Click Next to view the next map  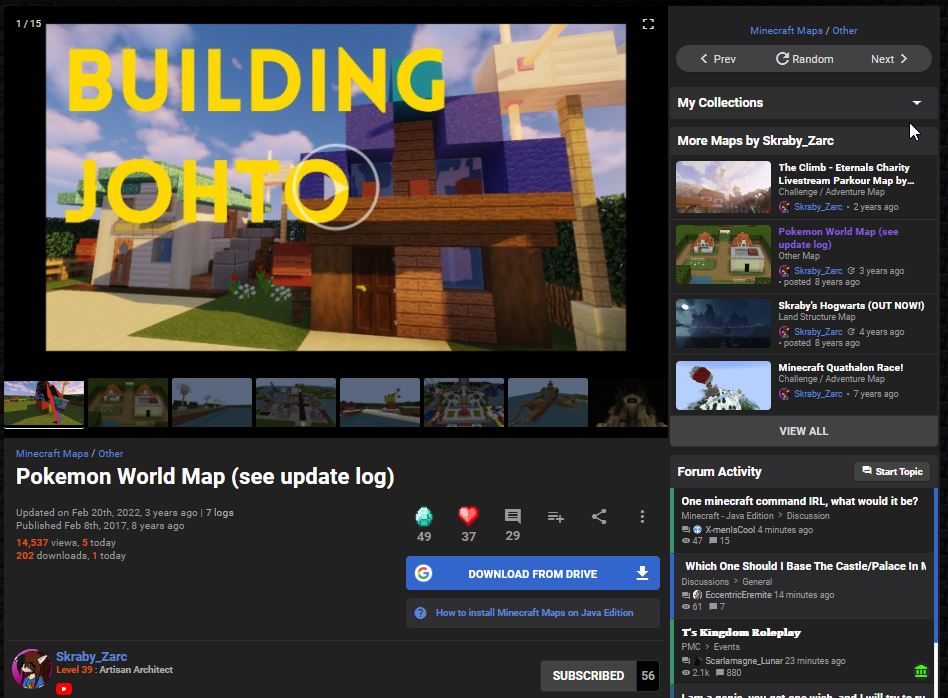886,58
